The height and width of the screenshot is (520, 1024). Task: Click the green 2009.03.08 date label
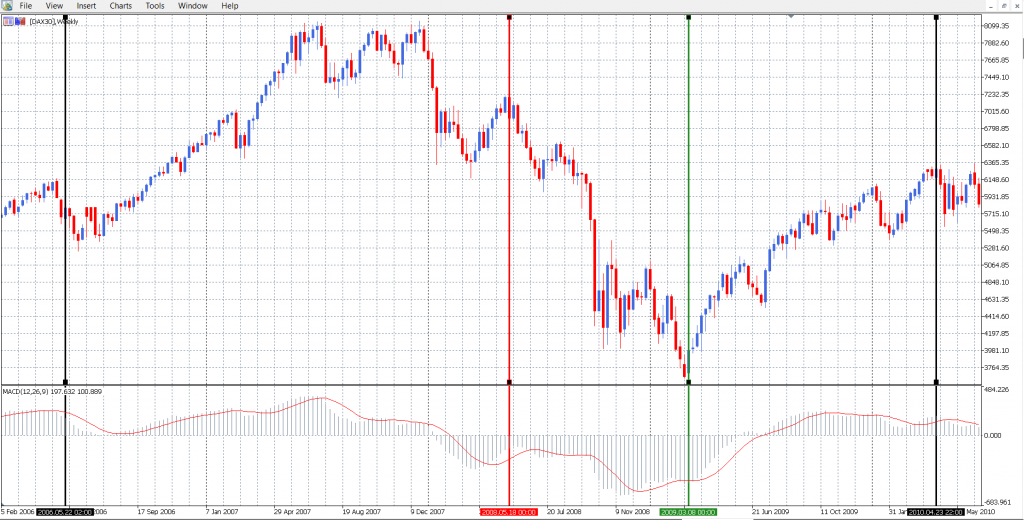point(688,512)
